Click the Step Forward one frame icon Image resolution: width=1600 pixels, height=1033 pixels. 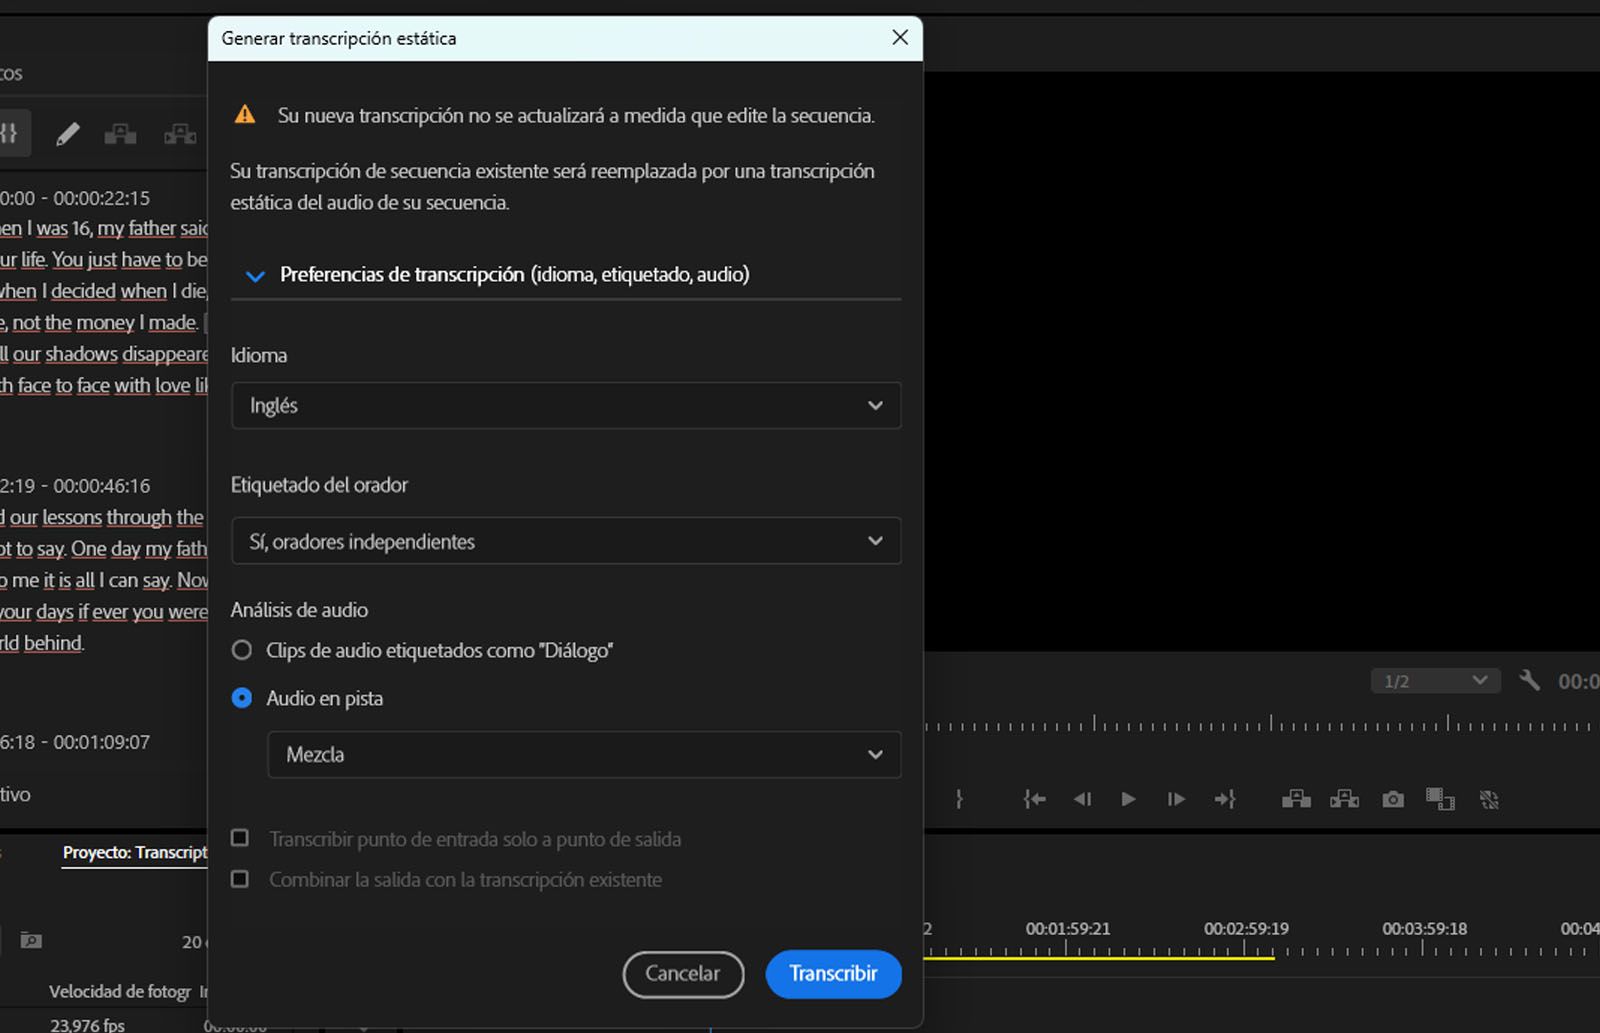click(1176, 799)
